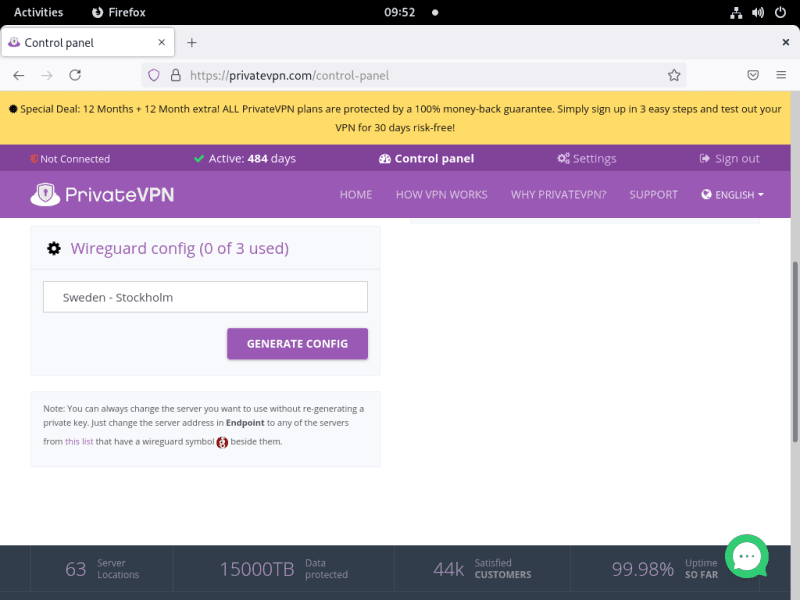Click the GENERATE CONFIG button
The width and height of the screenshot is (800, 600).
[297, 343]
